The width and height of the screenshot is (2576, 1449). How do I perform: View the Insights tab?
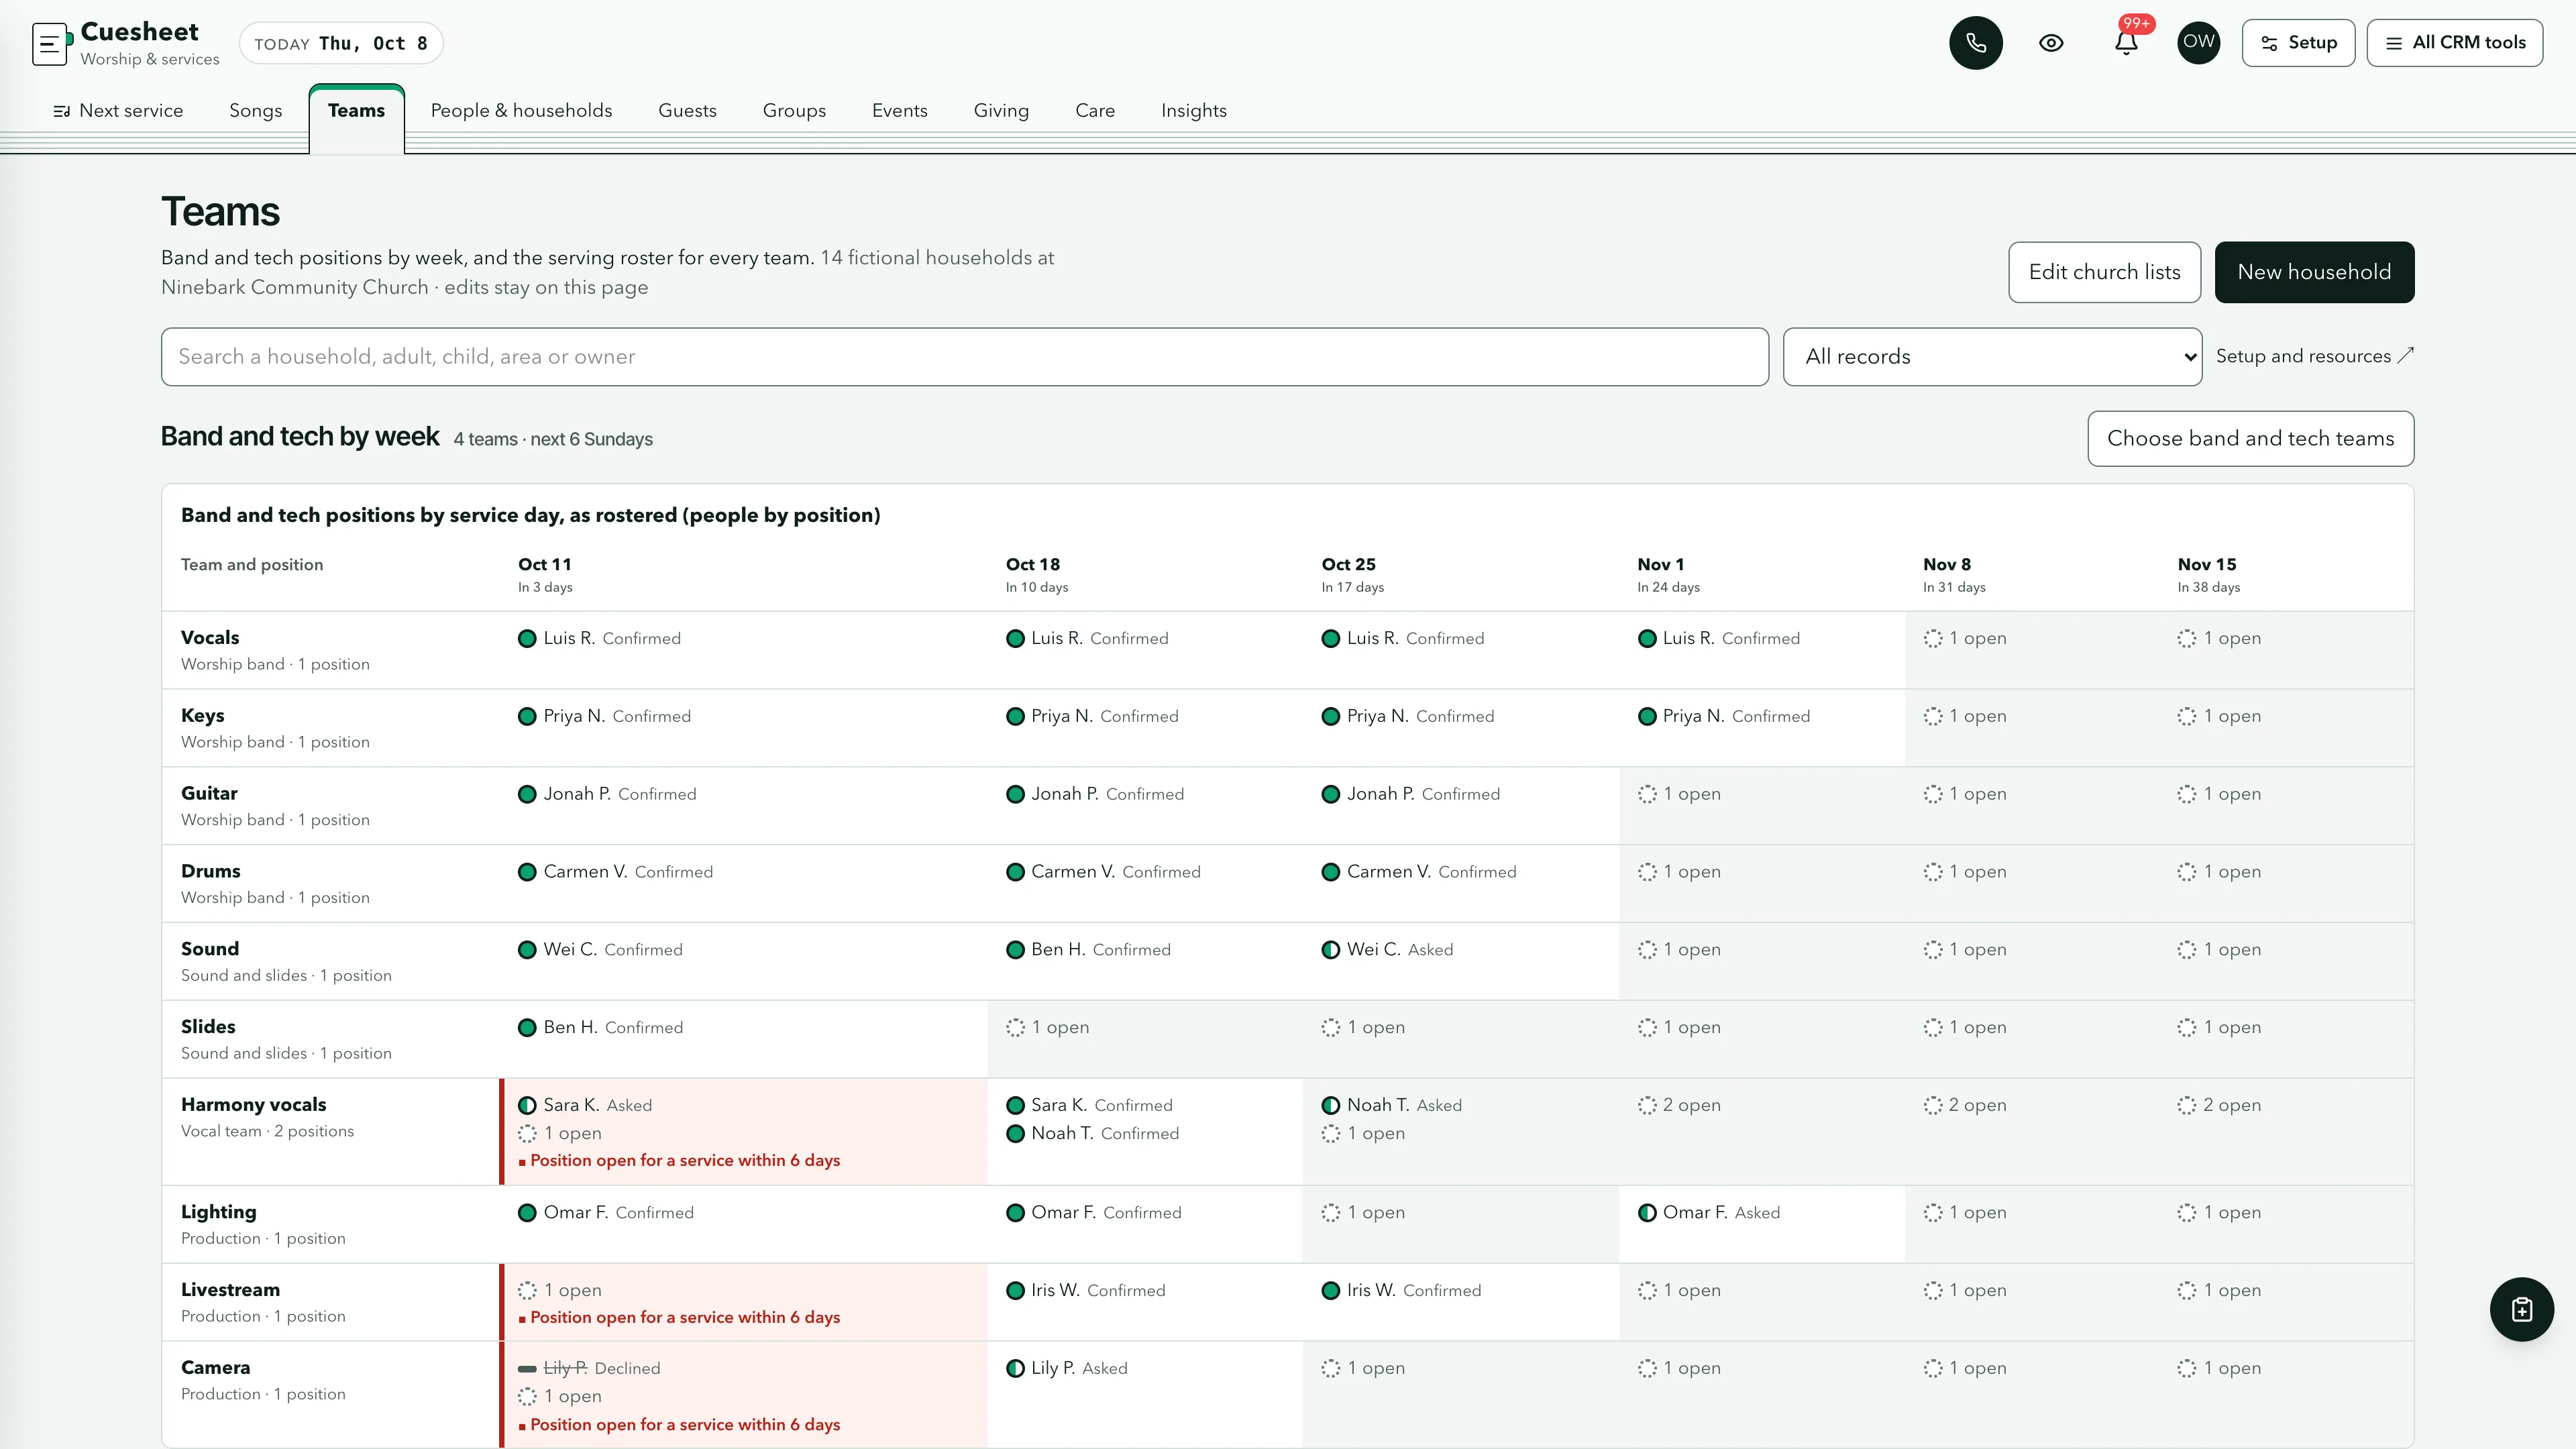[x=1193, y=111]
